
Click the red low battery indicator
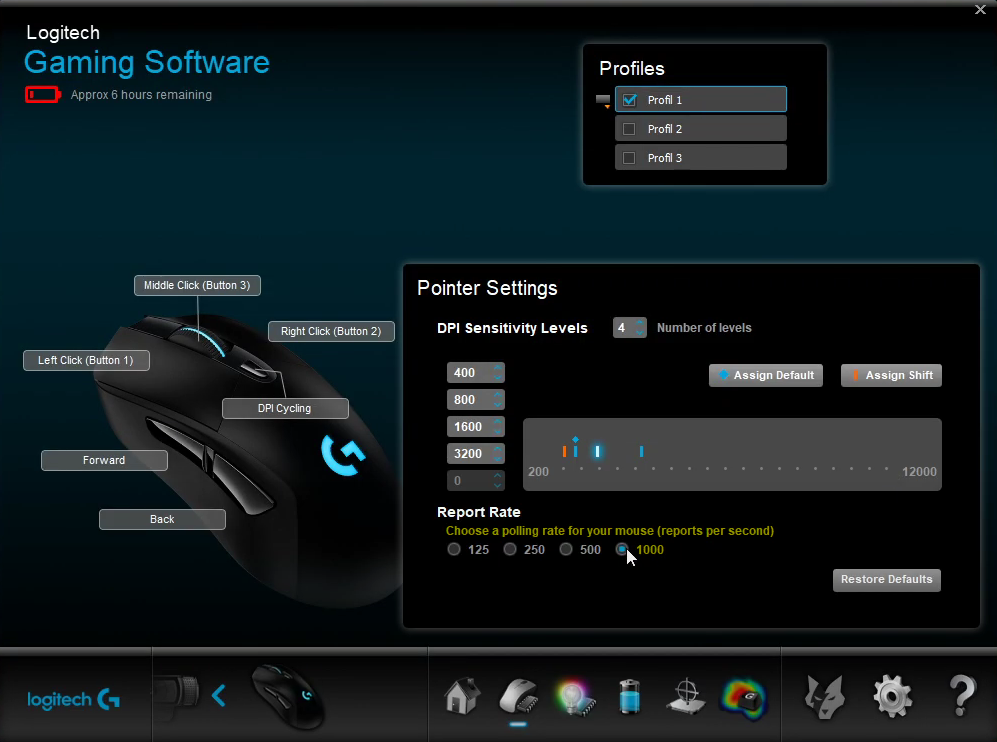tap(43, 95)
